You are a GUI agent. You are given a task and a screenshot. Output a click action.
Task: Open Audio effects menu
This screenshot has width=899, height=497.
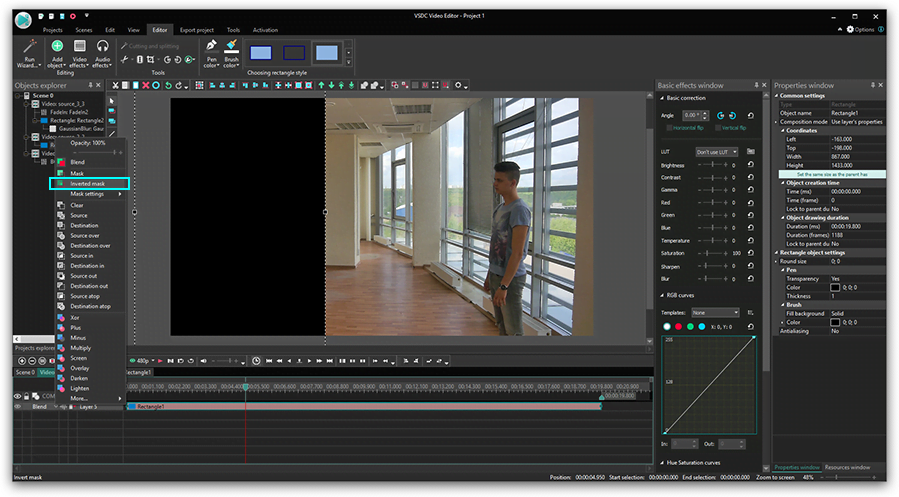point(102,54)
